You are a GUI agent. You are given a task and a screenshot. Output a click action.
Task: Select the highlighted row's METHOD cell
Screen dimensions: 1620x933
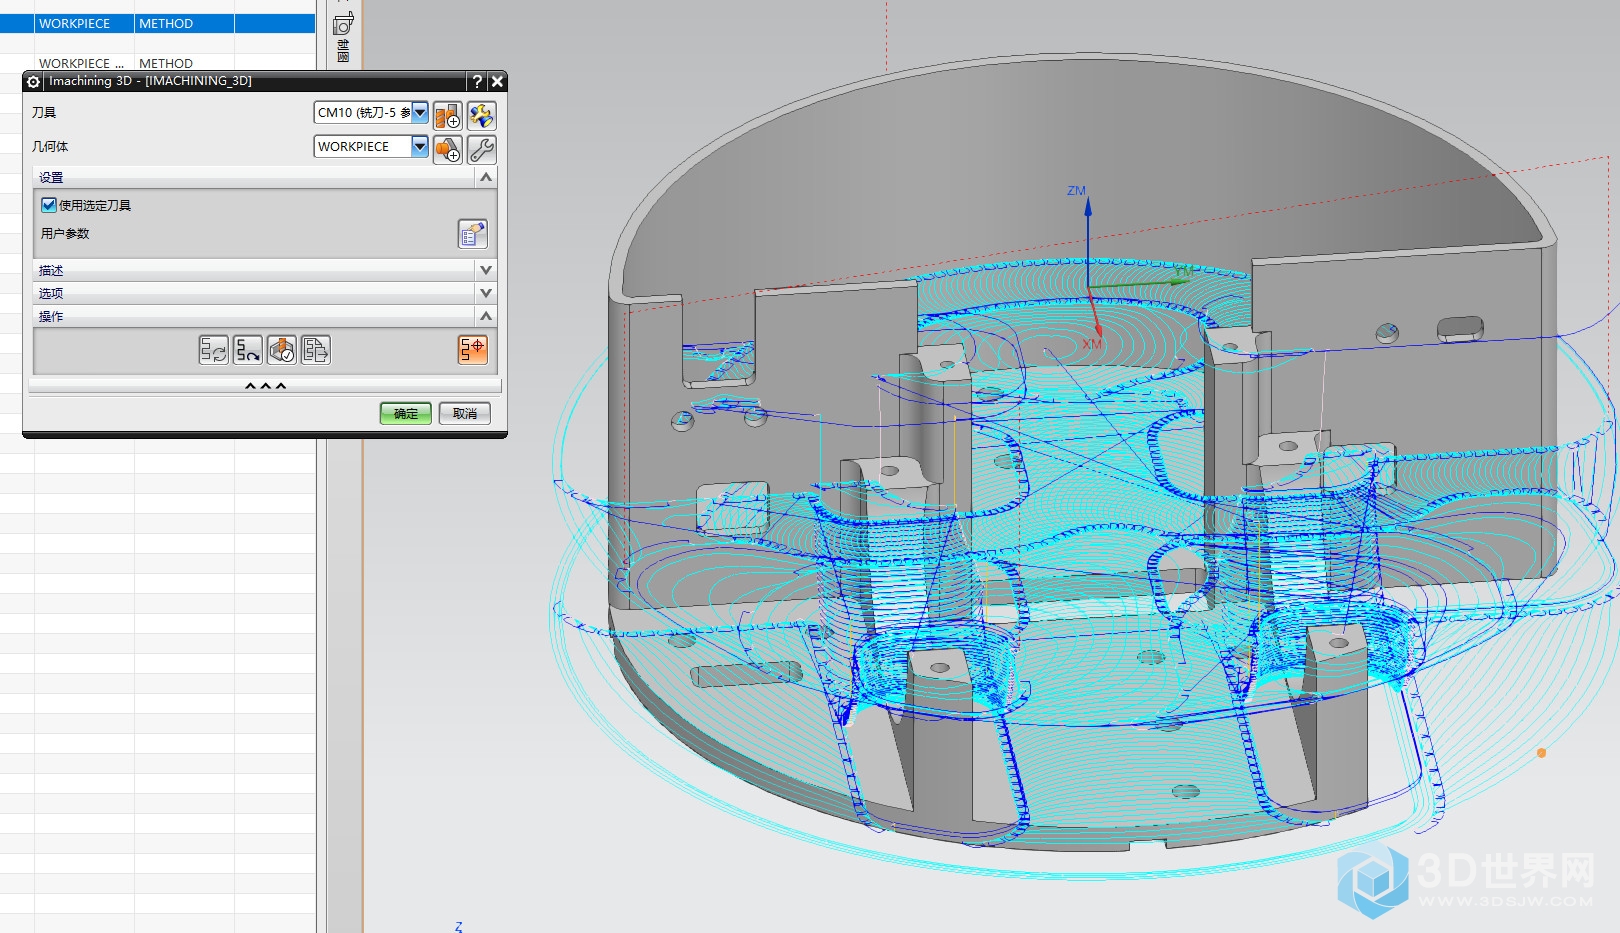184,23
